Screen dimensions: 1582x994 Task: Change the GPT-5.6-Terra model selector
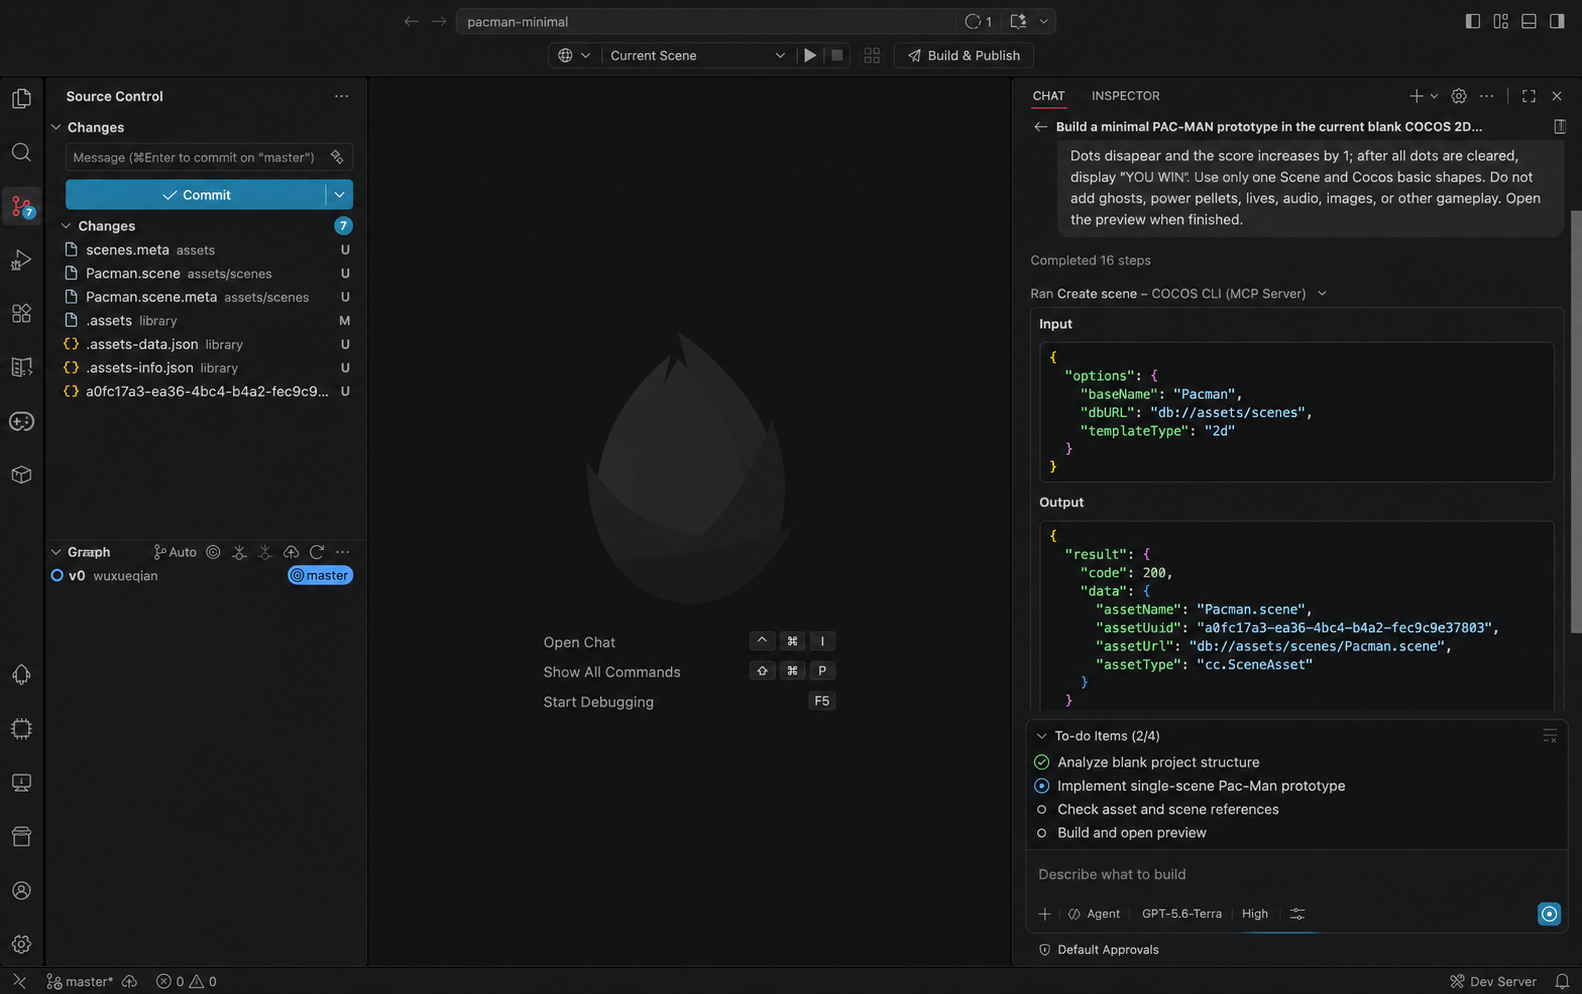pos(1181,914)
